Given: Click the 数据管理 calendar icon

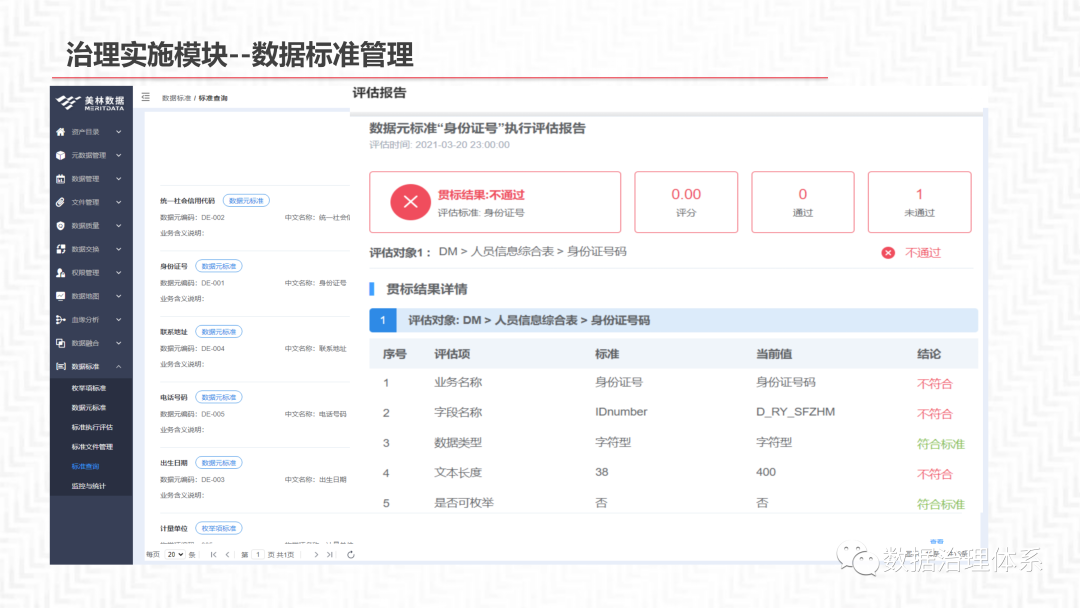Looking at the screenshot, I should pos(61,179).
